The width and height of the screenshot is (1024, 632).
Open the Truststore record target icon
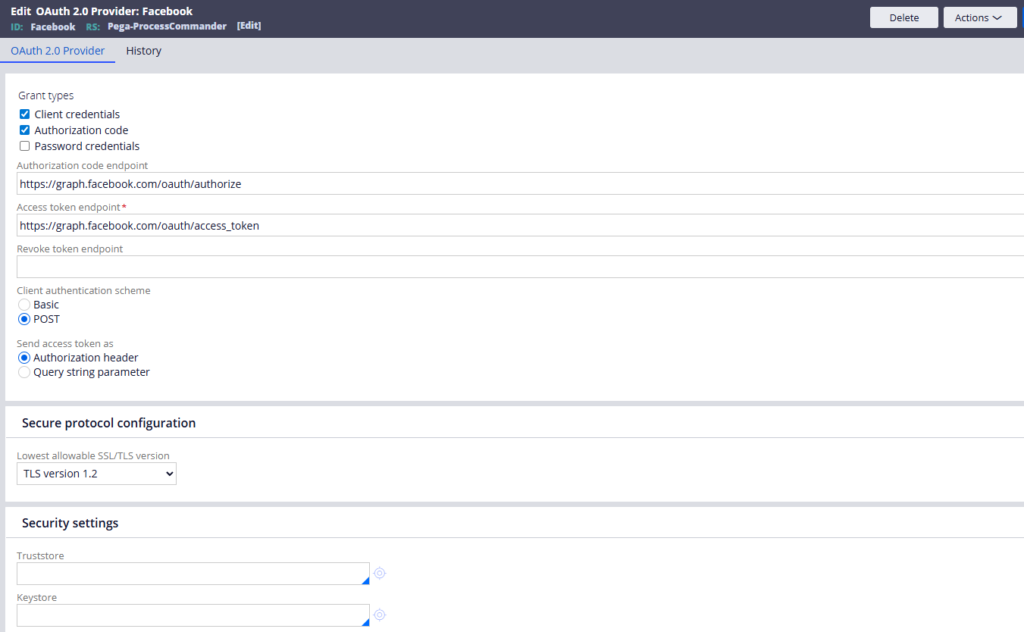click(x=379, y=573)
